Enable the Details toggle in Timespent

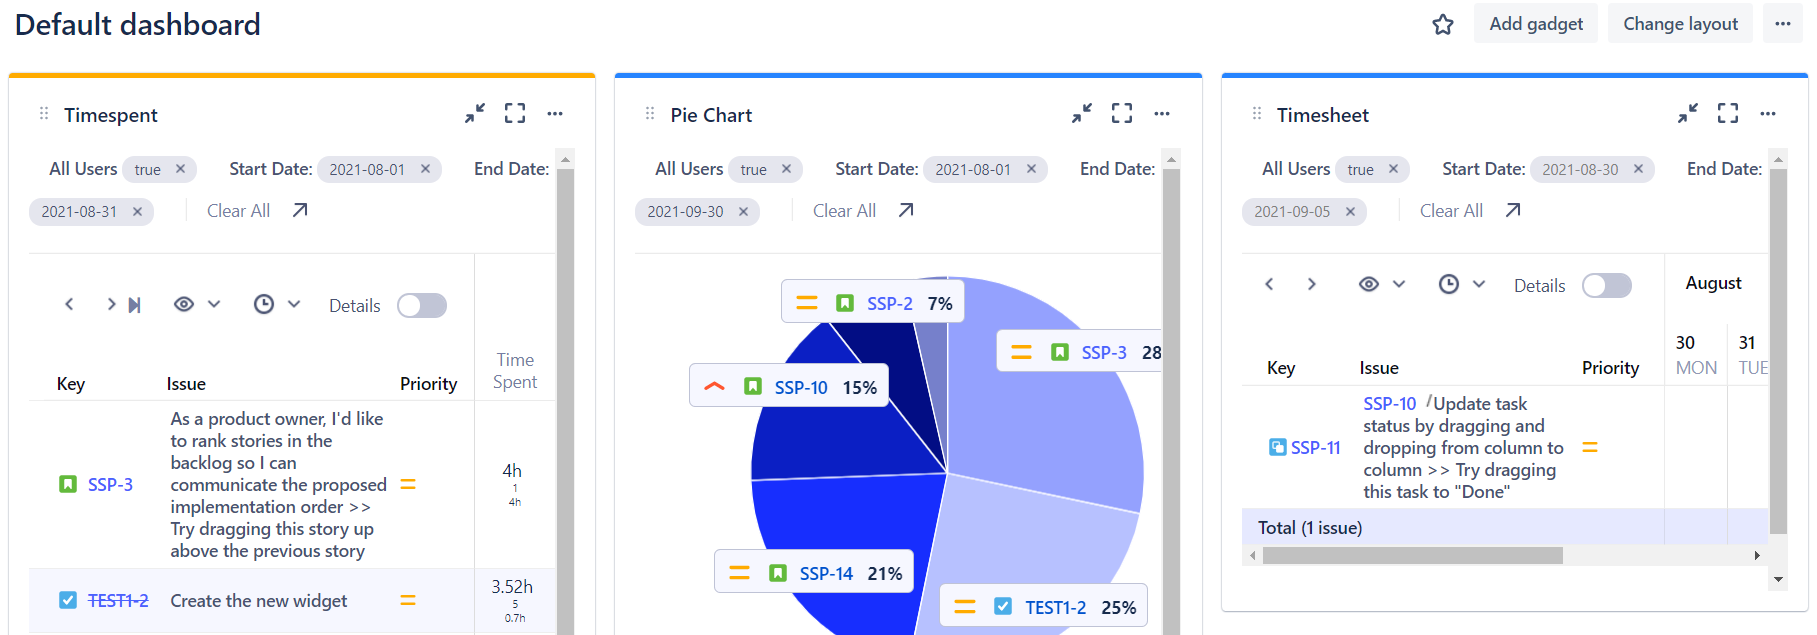(x=421, y=305)
